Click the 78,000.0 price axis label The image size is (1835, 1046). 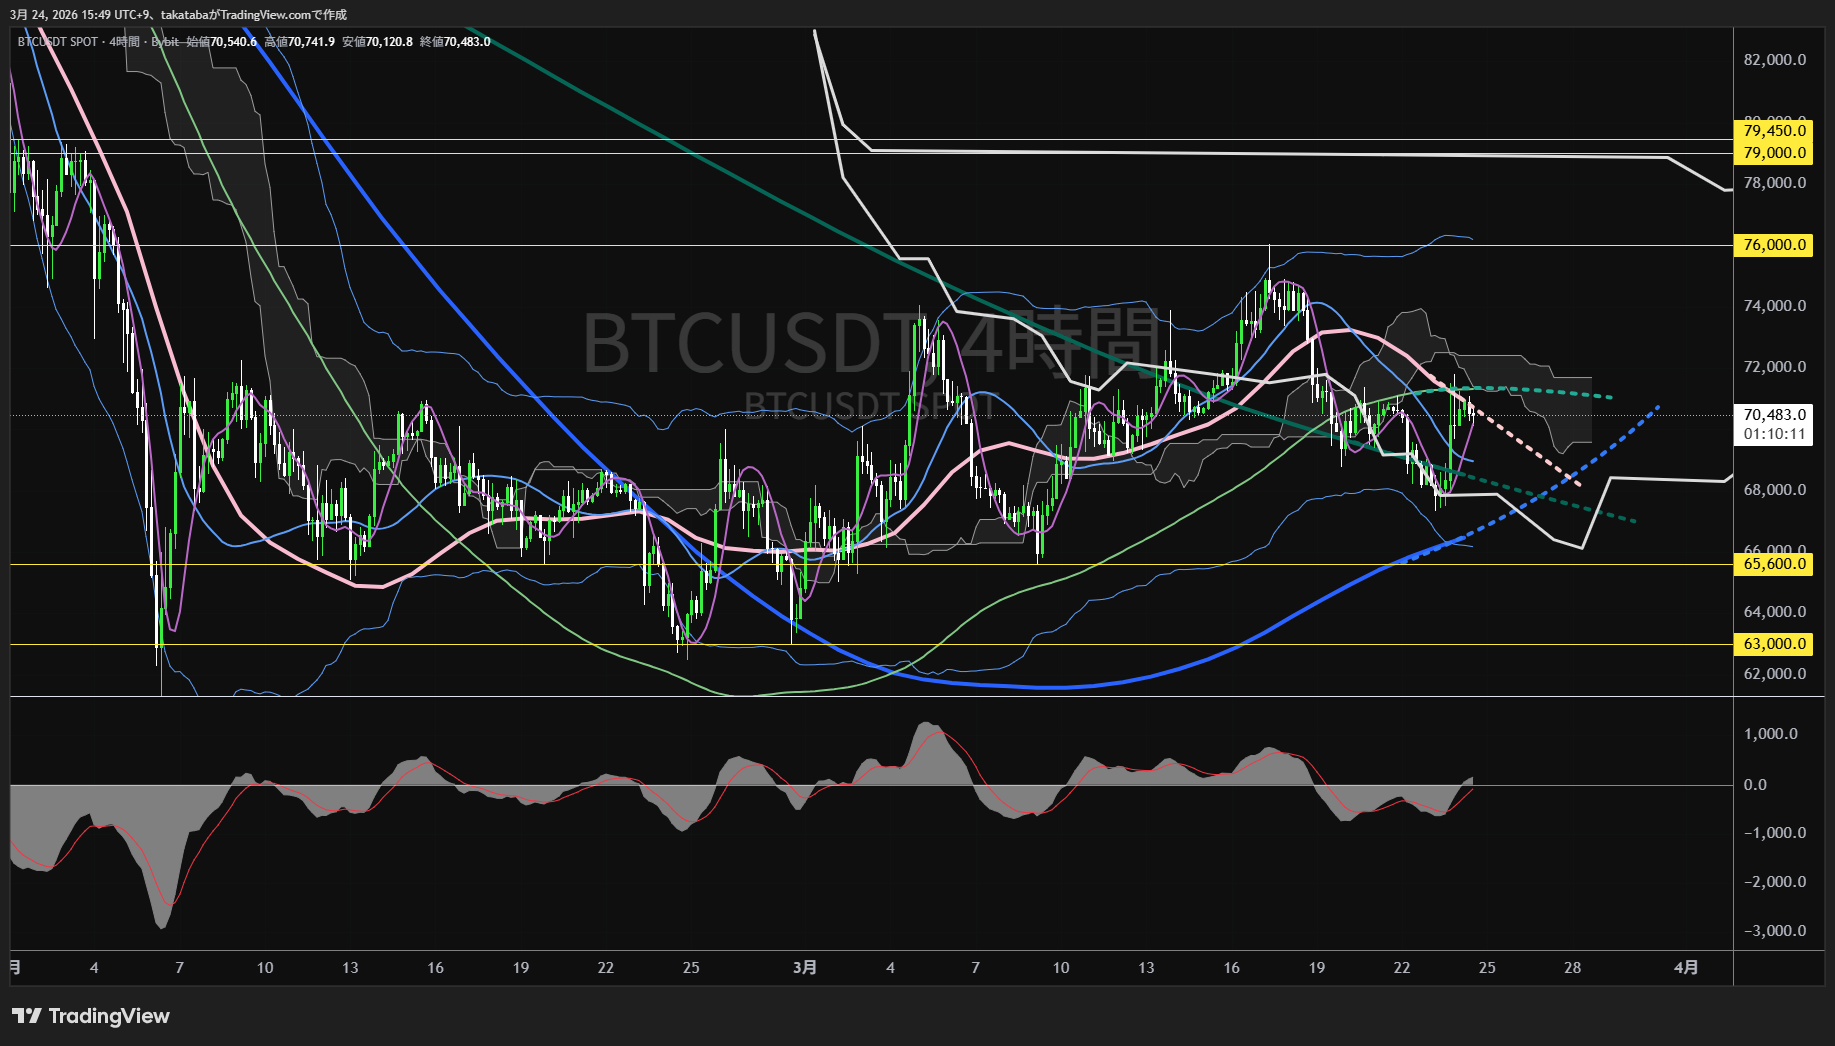point(1775,183)
